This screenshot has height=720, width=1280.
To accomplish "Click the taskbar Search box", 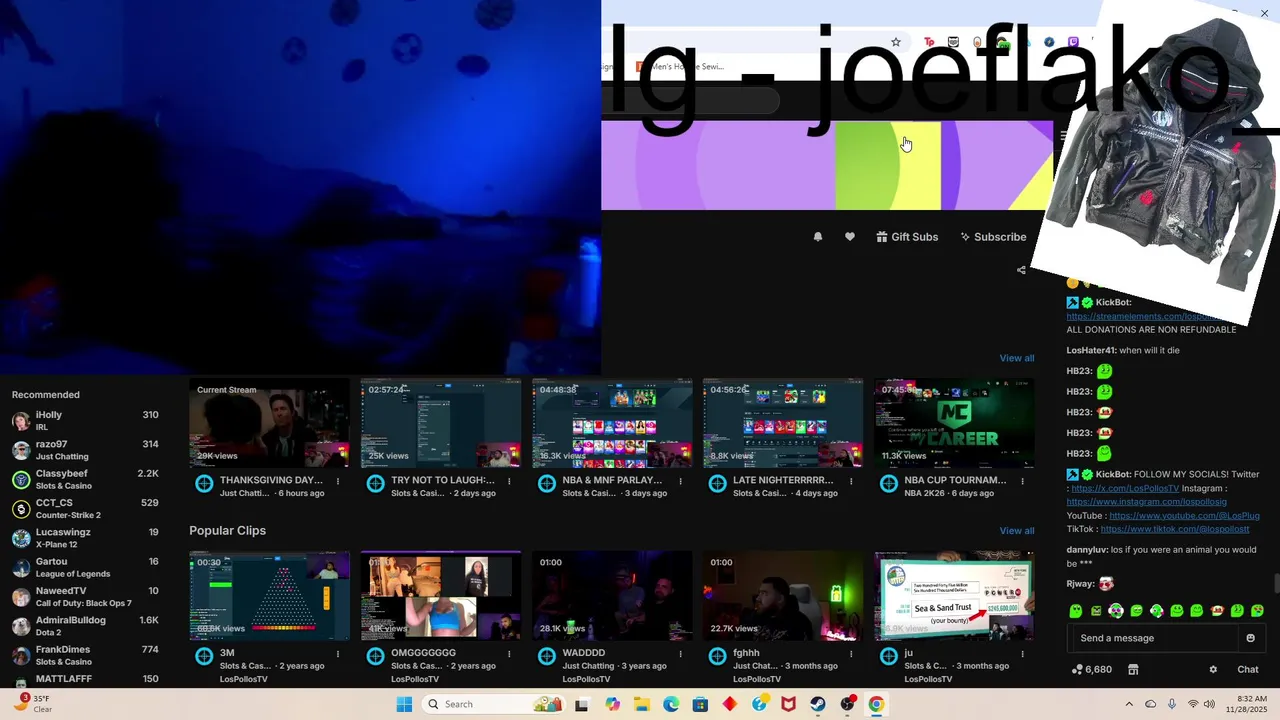I will point(494,704).
